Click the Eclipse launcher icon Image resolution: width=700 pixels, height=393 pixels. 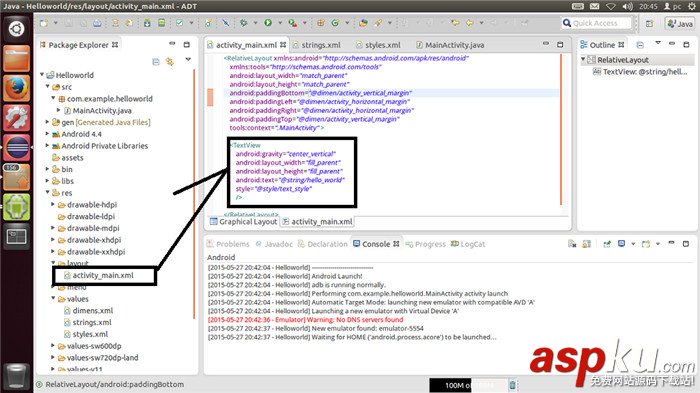point(17,147)
